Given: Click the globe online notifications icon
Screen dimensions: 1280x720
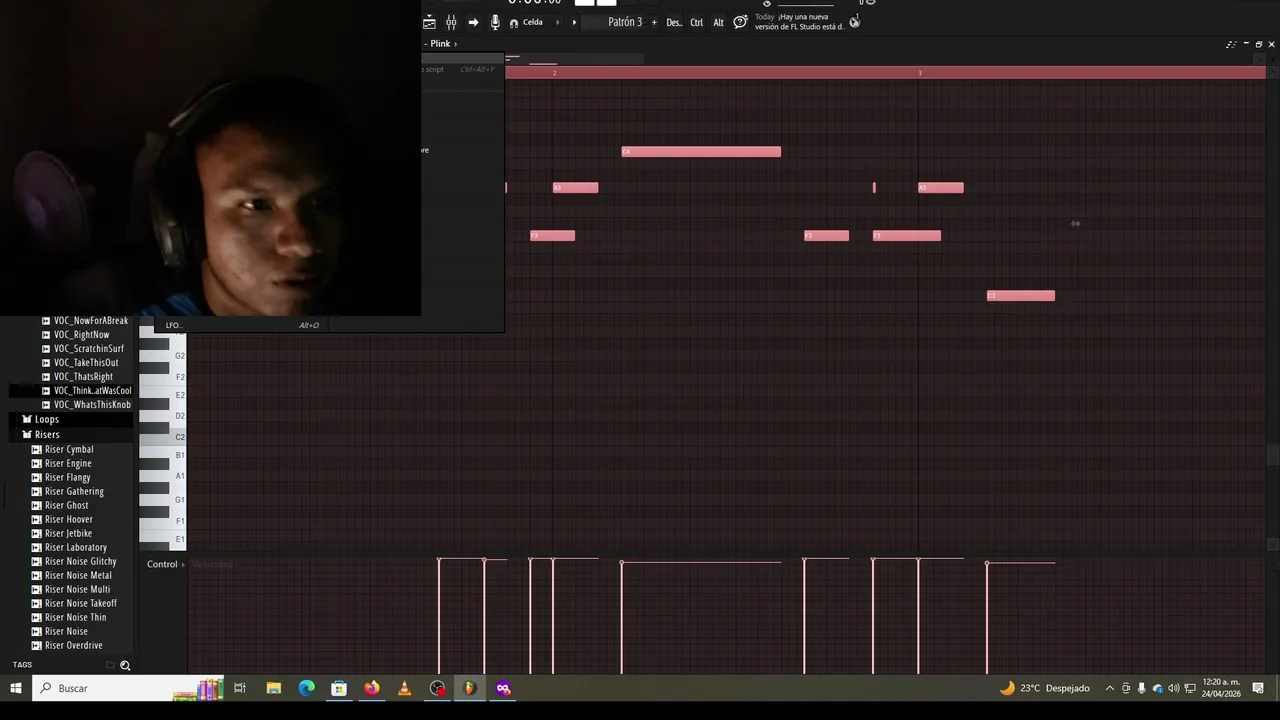Looking at the screenshot, I should (x=854, y=22).
